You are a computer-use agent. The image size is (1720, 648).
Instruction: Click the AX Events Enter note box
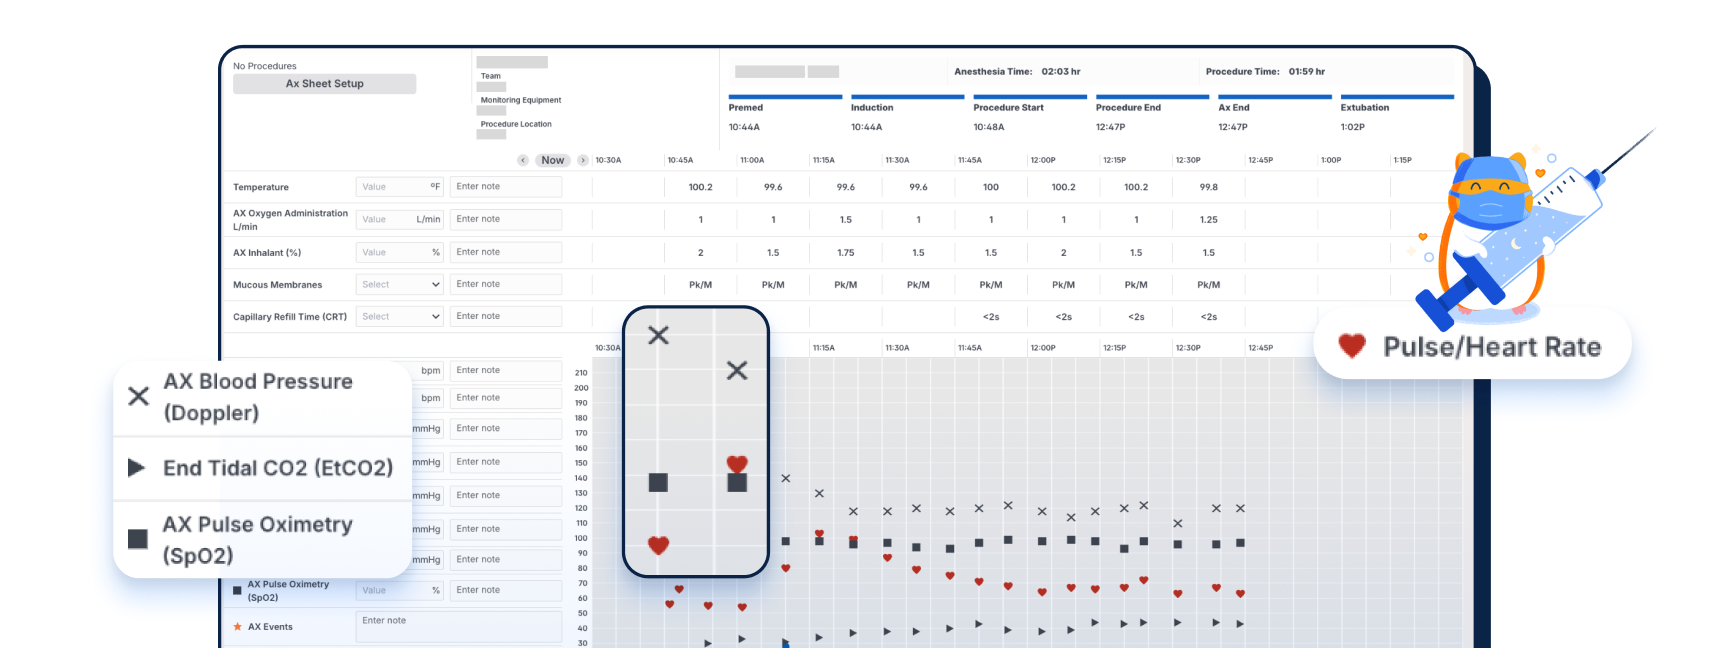point(459,627)
